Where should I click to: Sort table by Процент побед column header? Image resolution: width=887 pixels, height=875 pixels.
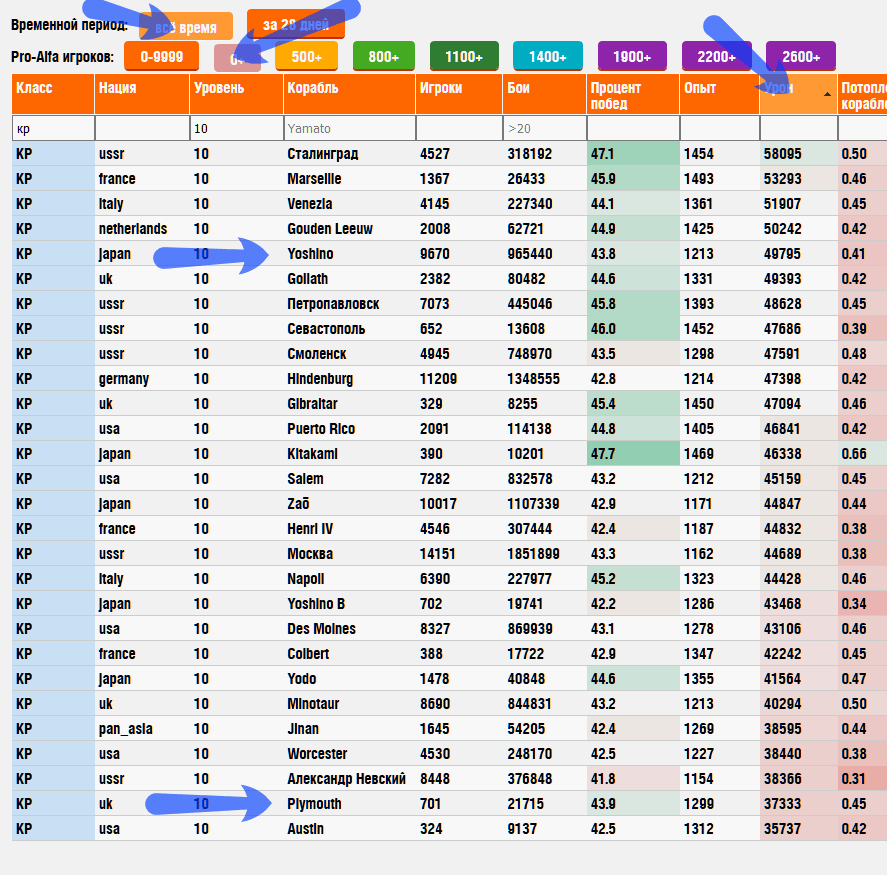(x=633, y=94)
